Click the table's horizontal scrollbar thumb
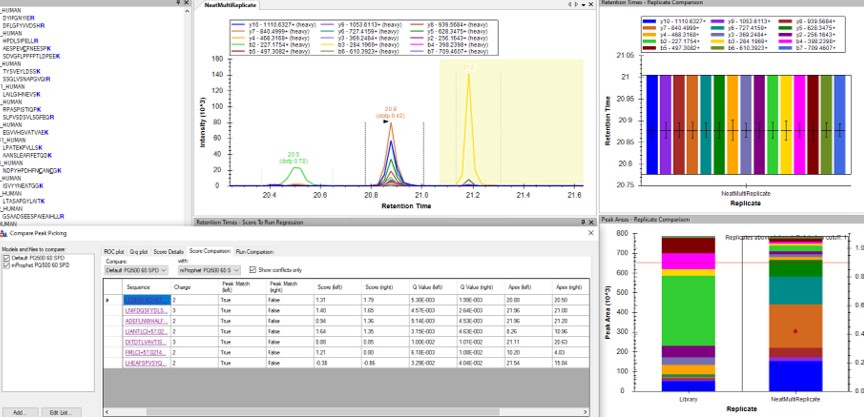The width and height of the screenshot is (864, 417). click(x=323, y=411)
